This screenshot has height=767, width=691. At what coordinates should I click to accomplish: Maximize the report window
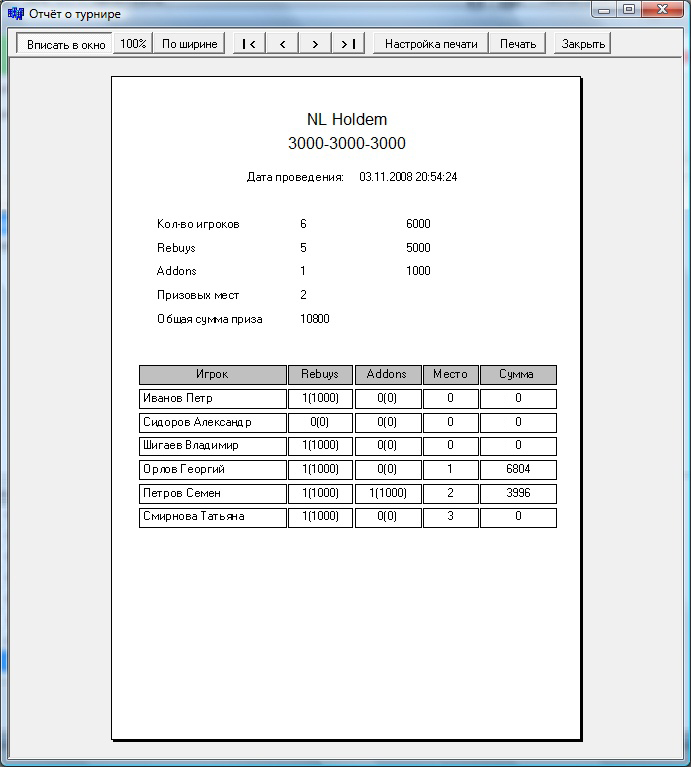click(629, 9)
